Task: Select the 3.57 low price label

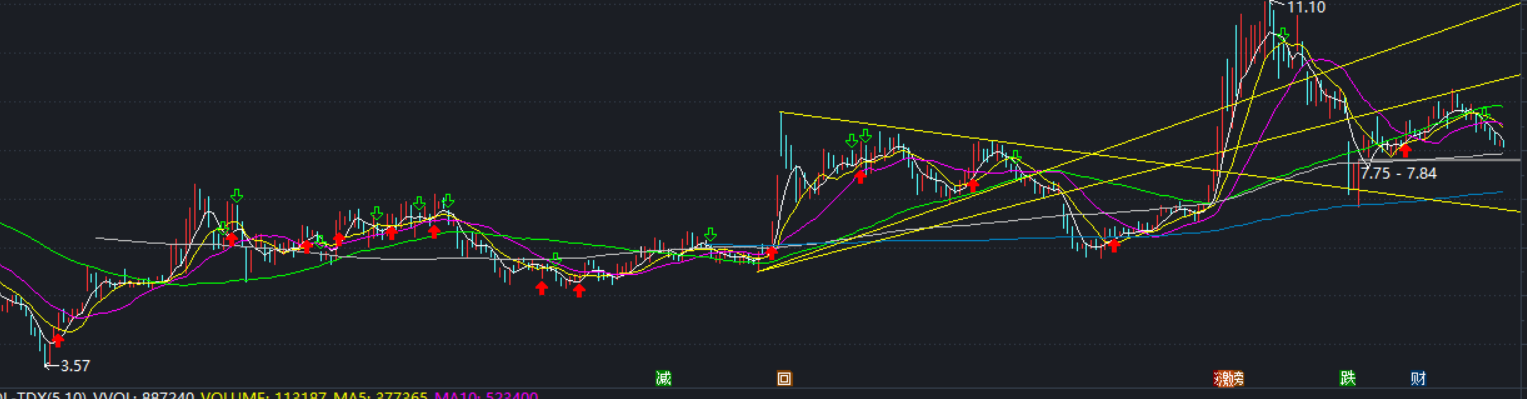Action: [75, 366]
